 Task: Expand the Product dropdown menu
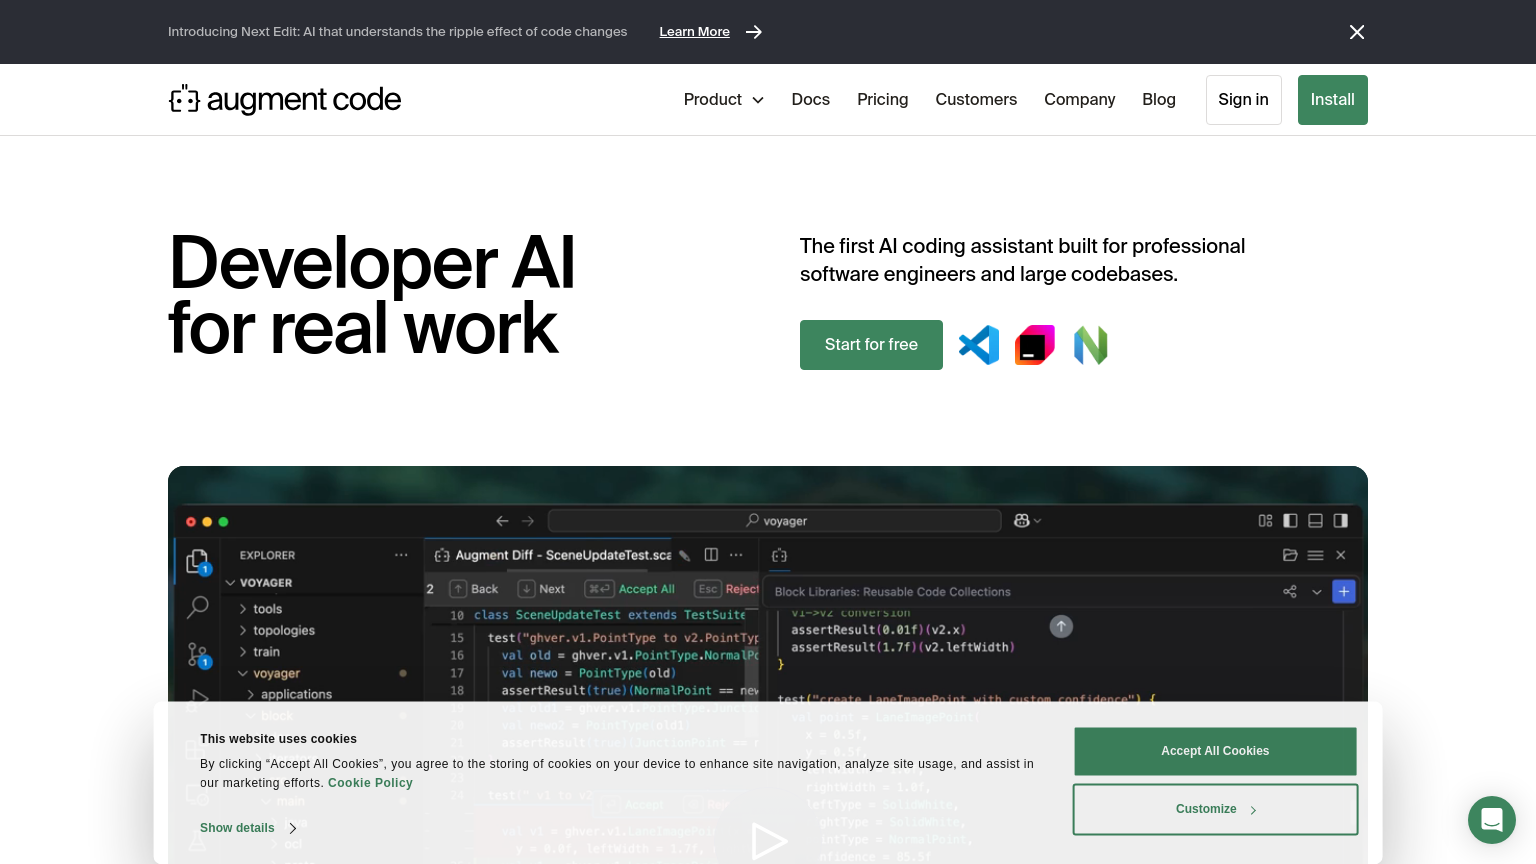tap(723, 100)
